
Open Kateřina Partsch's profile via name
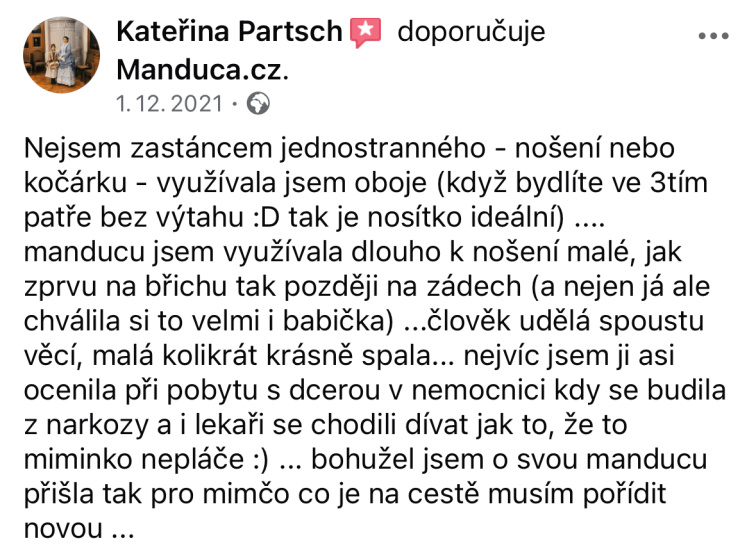pyautogui.click(x=230, y=32)
